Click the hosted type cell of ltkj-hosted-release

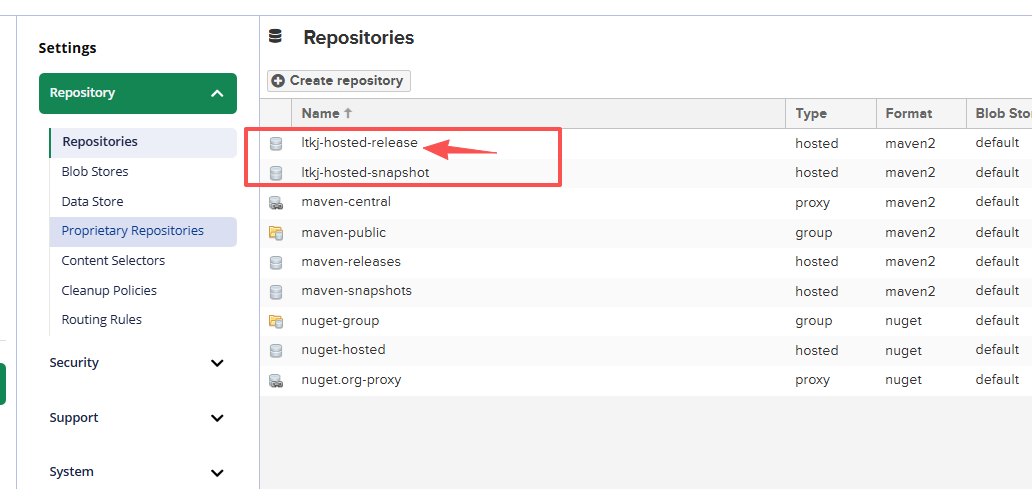pyautogui.click(x=817, y=143)
